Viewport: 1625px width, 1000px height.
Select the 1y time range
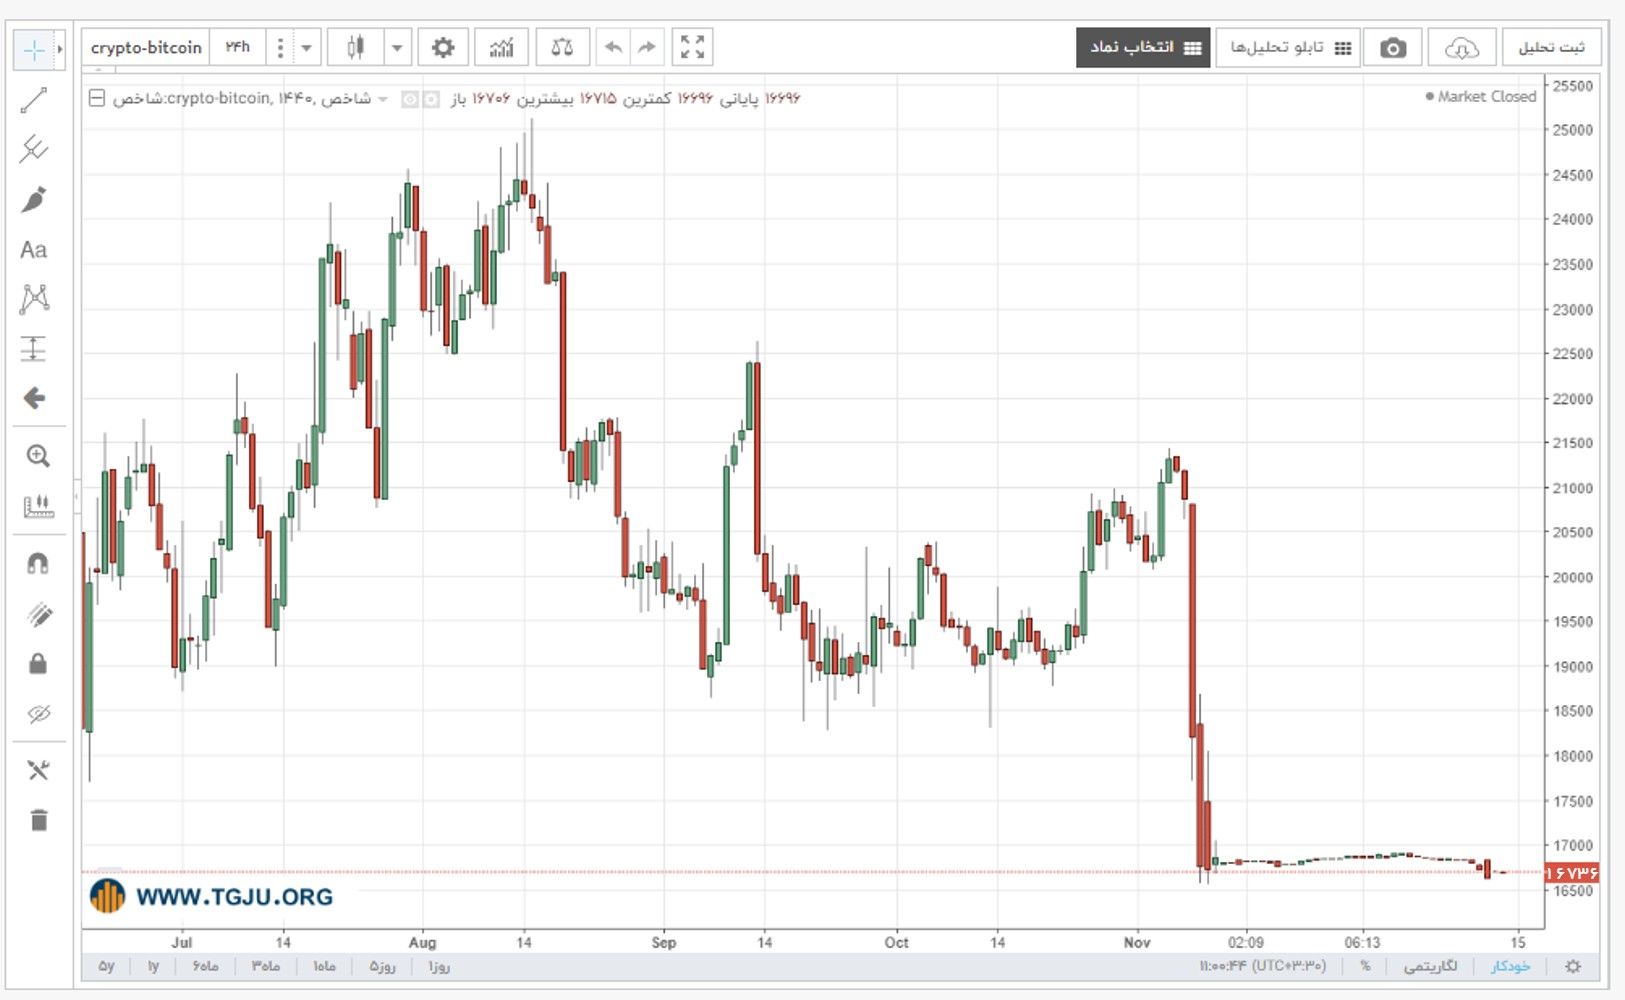(153, 967)
